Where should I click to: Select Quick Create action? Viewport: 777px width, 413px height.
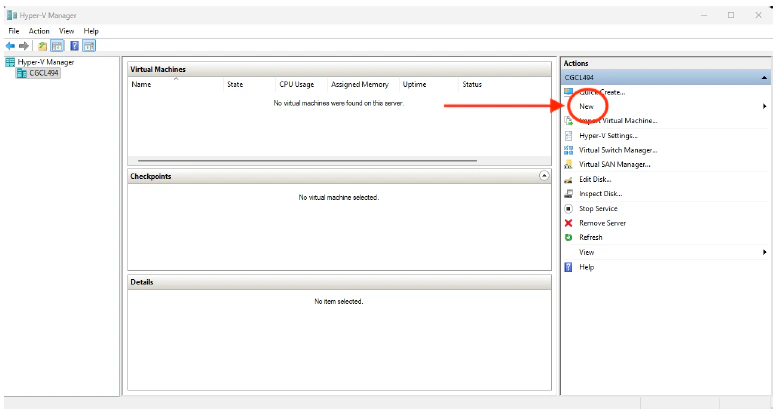coord(602,92)
